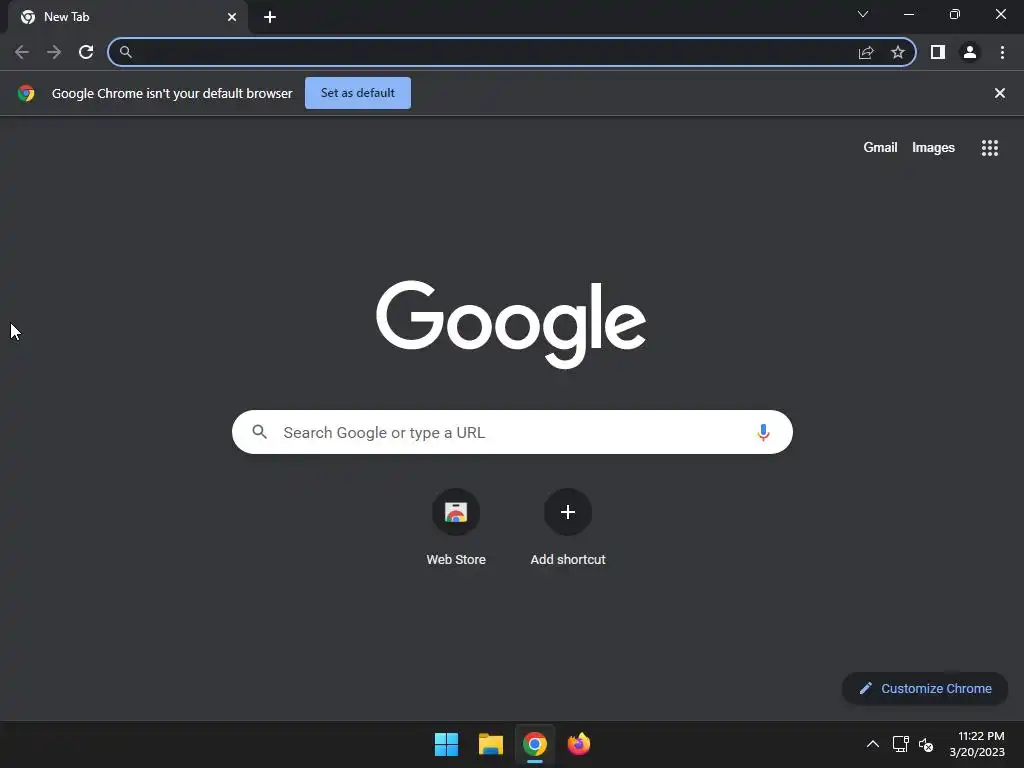The height and width of the screenshot is (768, 1024).
Task: Open the profile avatar menu
Action: pyautogui.click(x=970, y=52)
